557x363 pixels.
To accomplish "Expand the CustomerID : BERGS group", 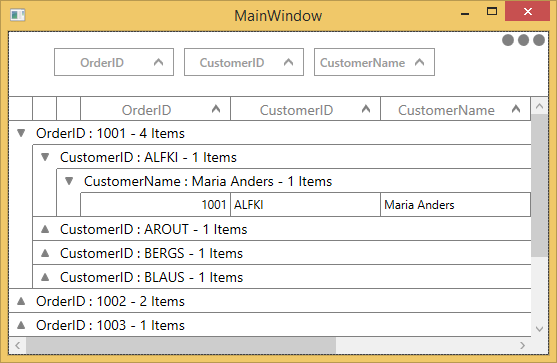I will (x=45, y=253).
